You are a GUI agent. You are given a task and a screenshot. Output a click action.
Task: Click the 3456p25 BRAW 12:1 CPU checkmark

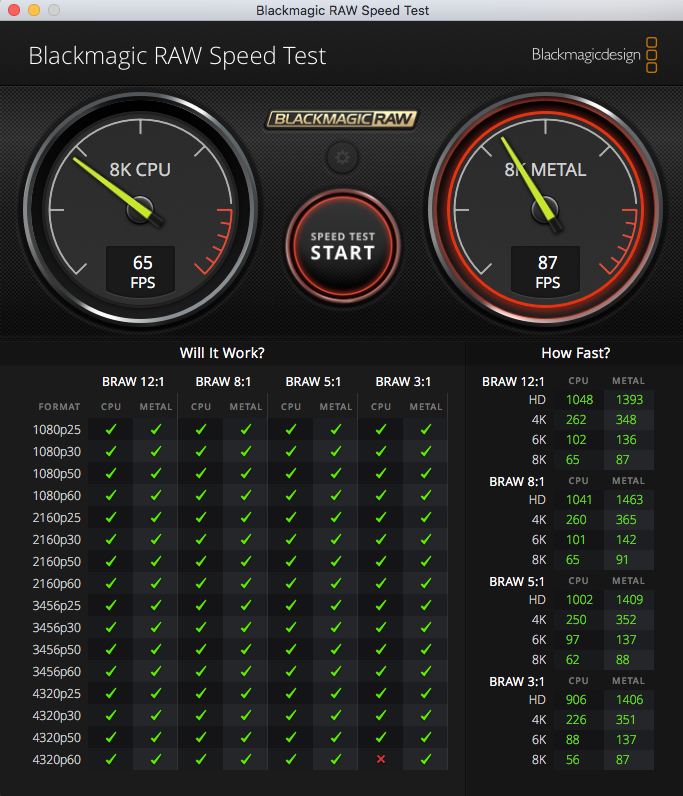tap(111, 606)
